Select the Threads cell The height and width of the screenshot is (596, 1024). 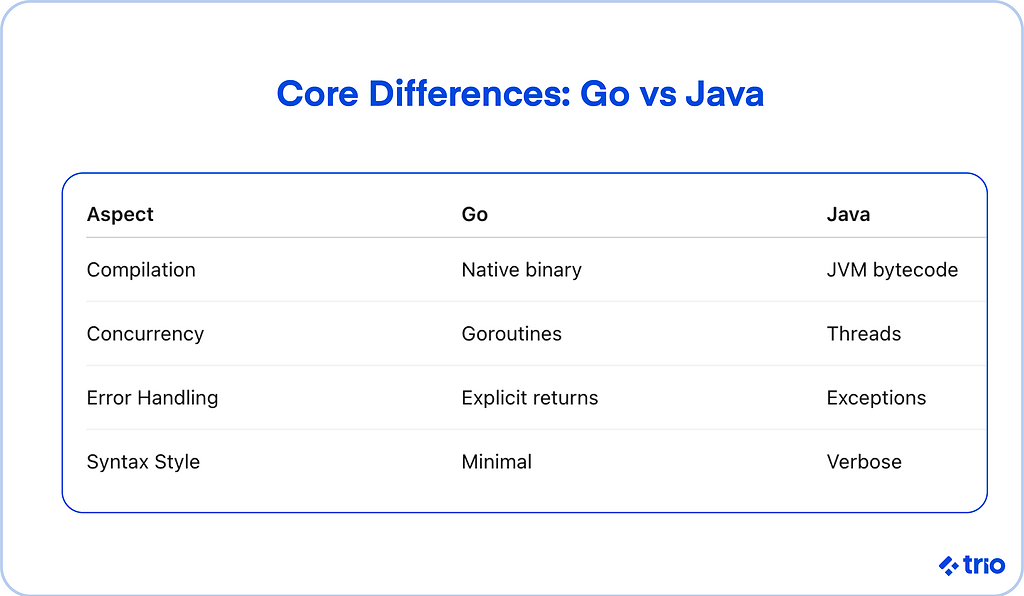pos(863,334)
